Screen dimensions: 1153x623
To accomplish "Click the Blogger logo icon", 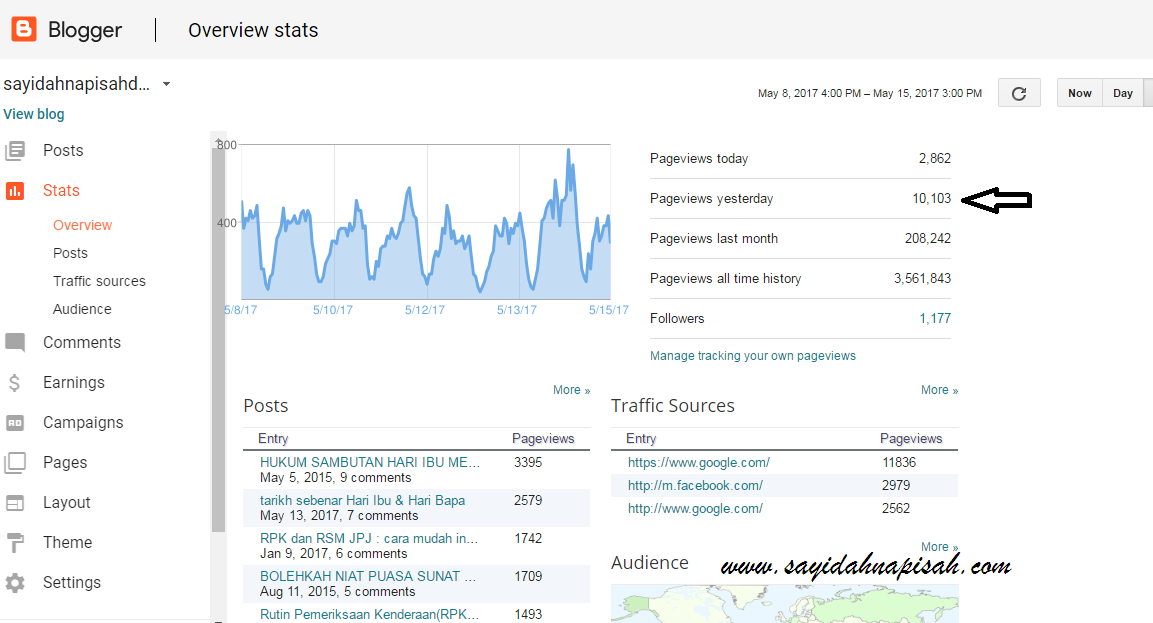I will (24, 29).
